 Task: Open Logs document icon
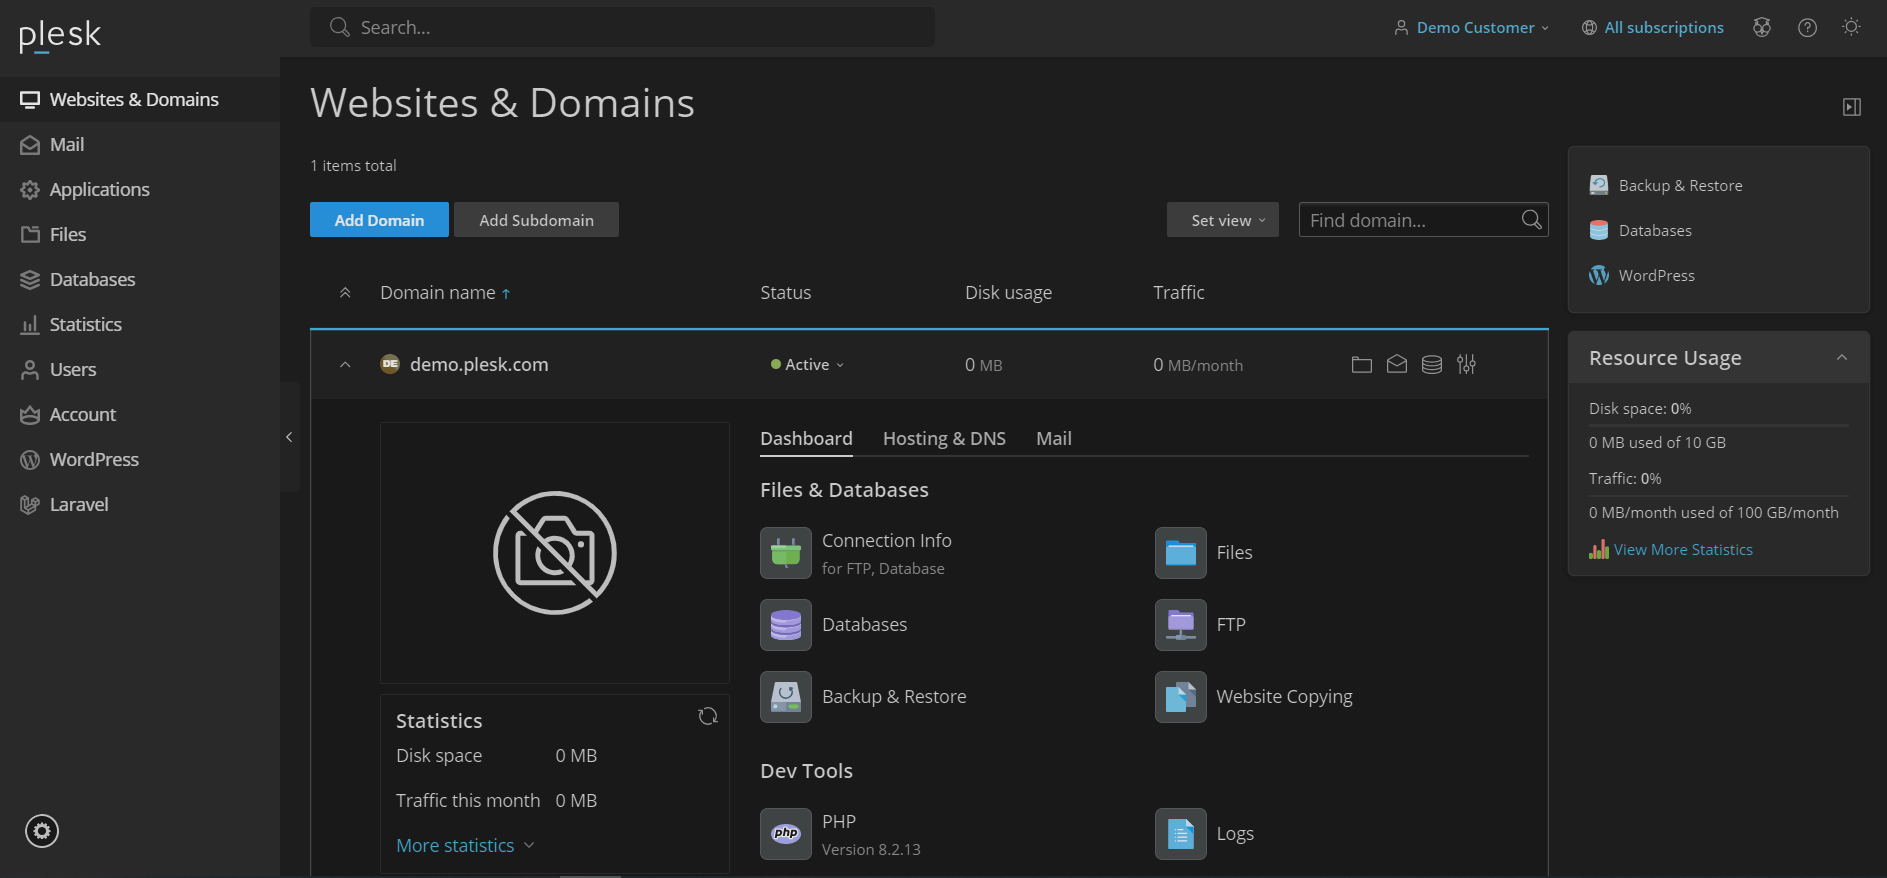tap(1181, 834)
